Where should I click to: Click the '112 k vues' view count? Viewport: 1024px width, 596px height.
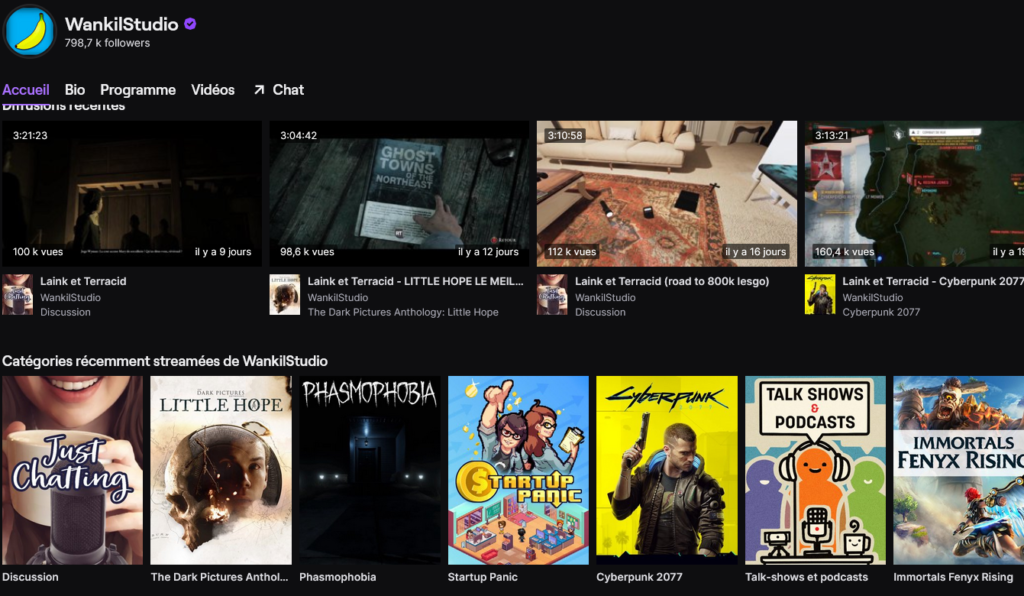(572, 252)
